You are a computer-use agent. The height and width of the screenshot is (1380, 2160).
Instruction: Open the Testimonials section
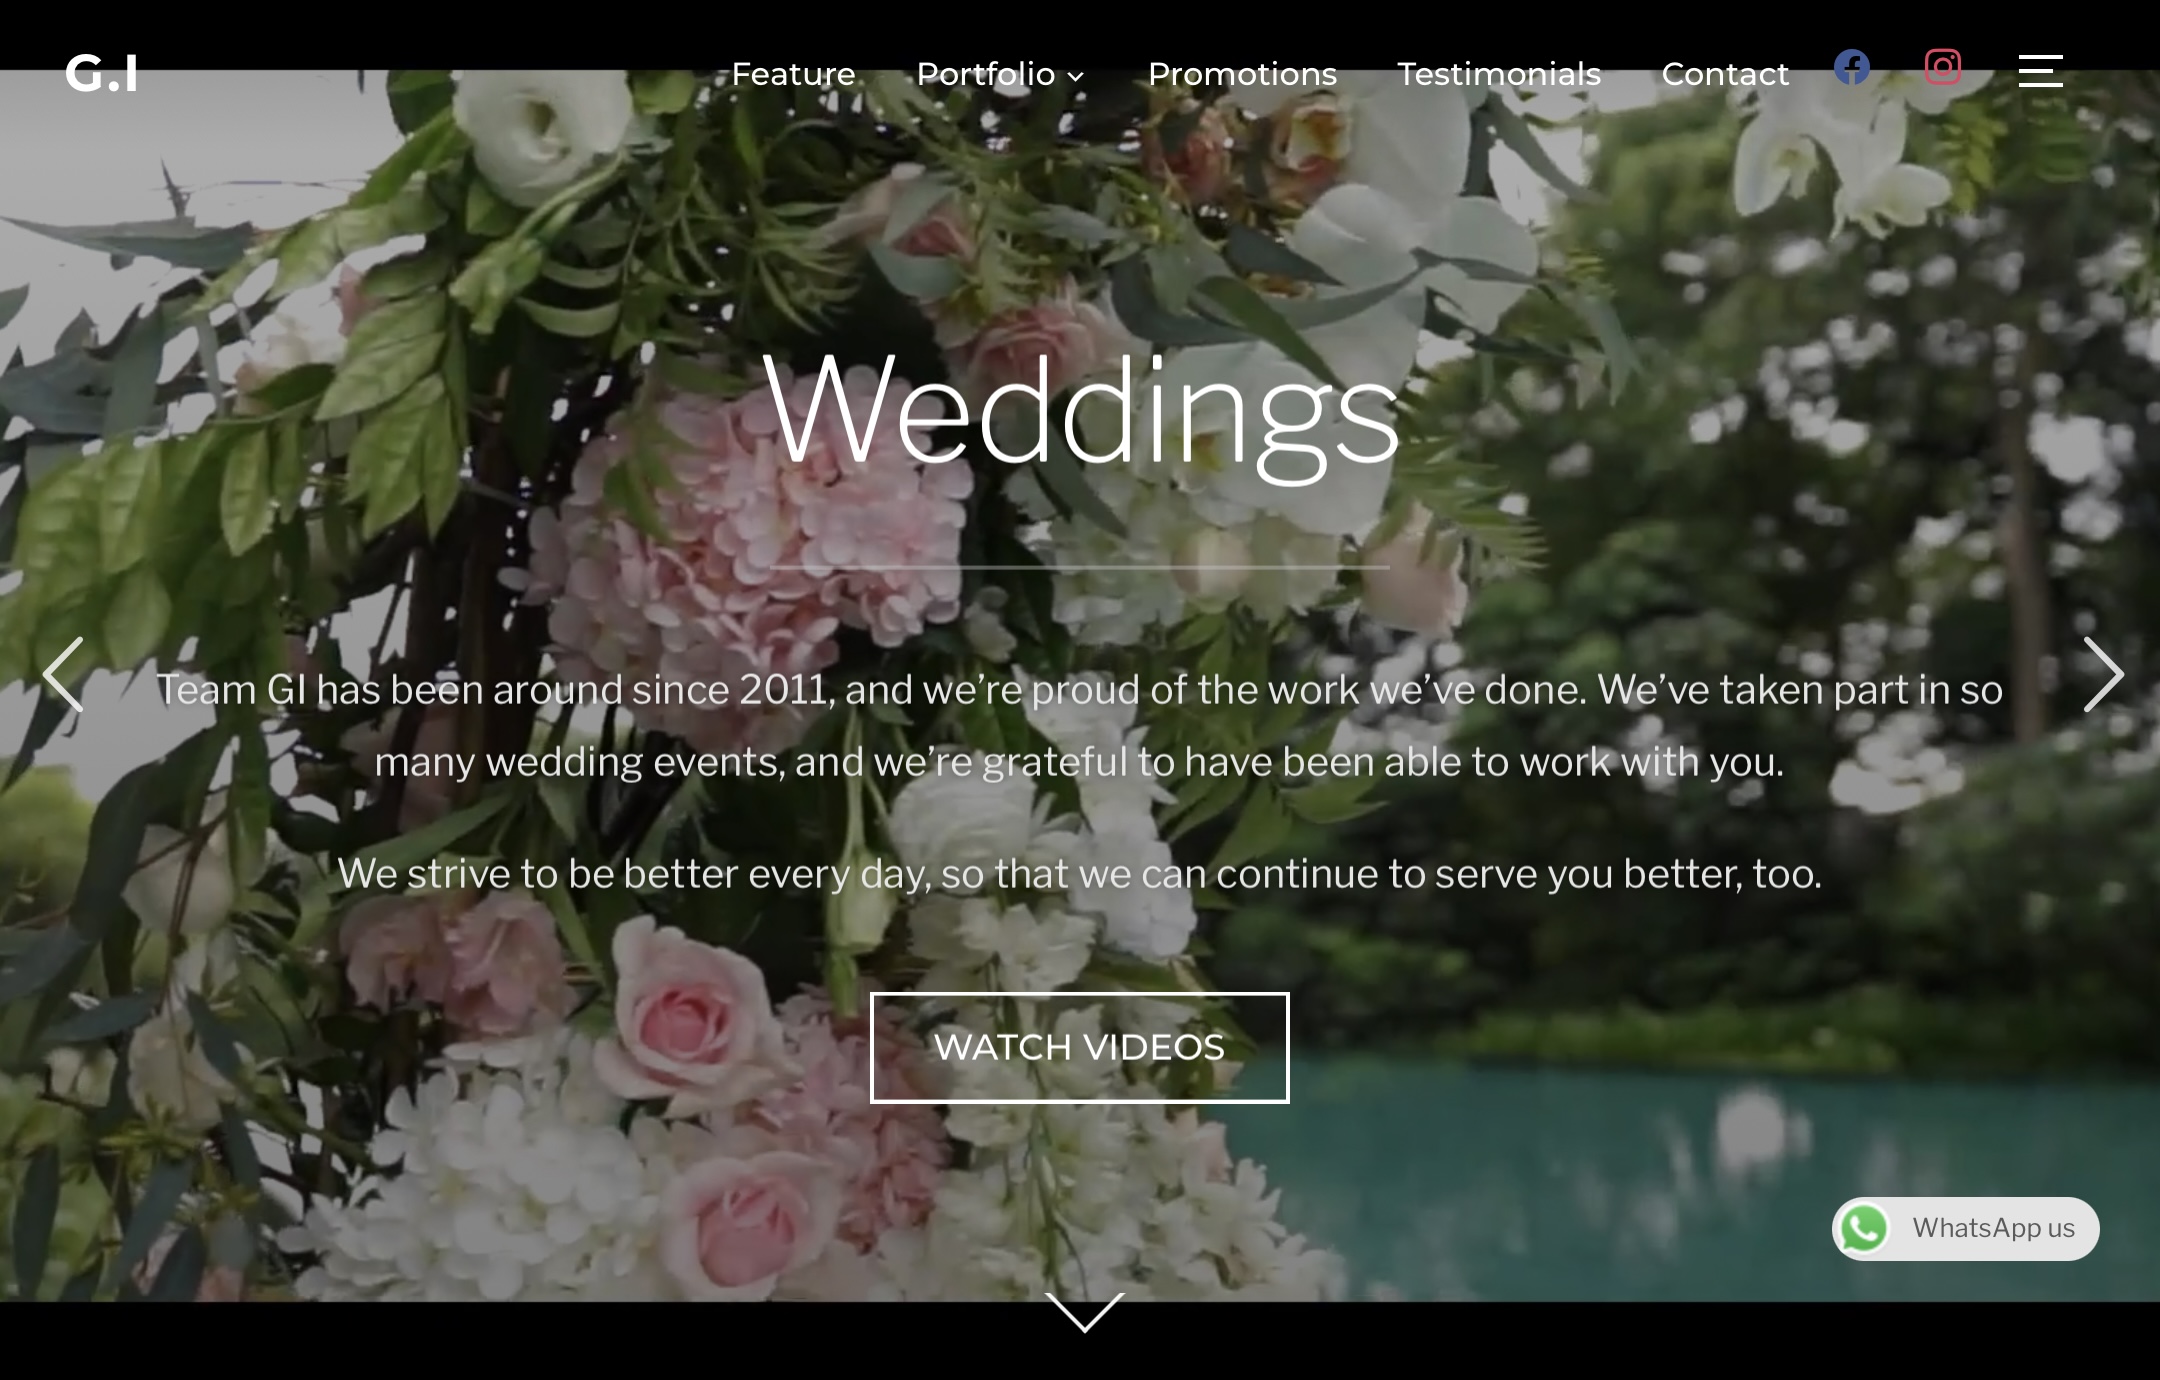tap(1499, 74)
